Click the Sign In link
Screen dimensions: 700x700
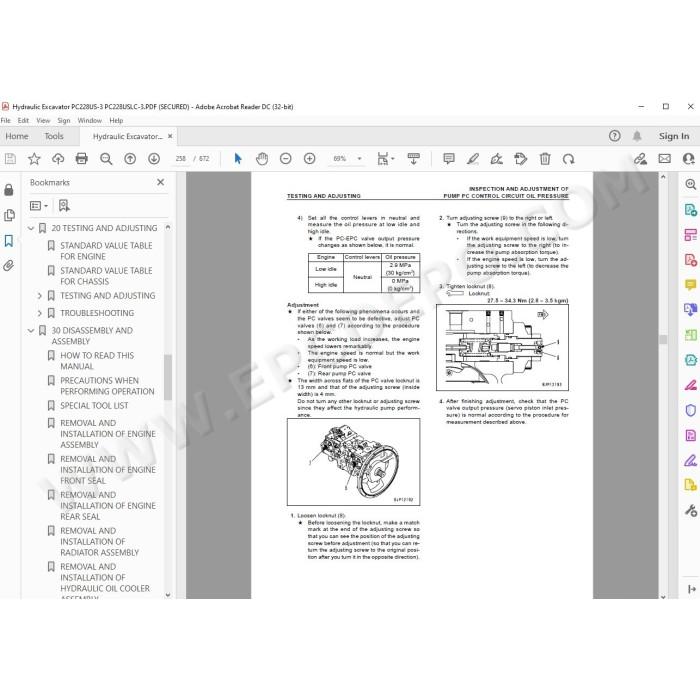674,136
